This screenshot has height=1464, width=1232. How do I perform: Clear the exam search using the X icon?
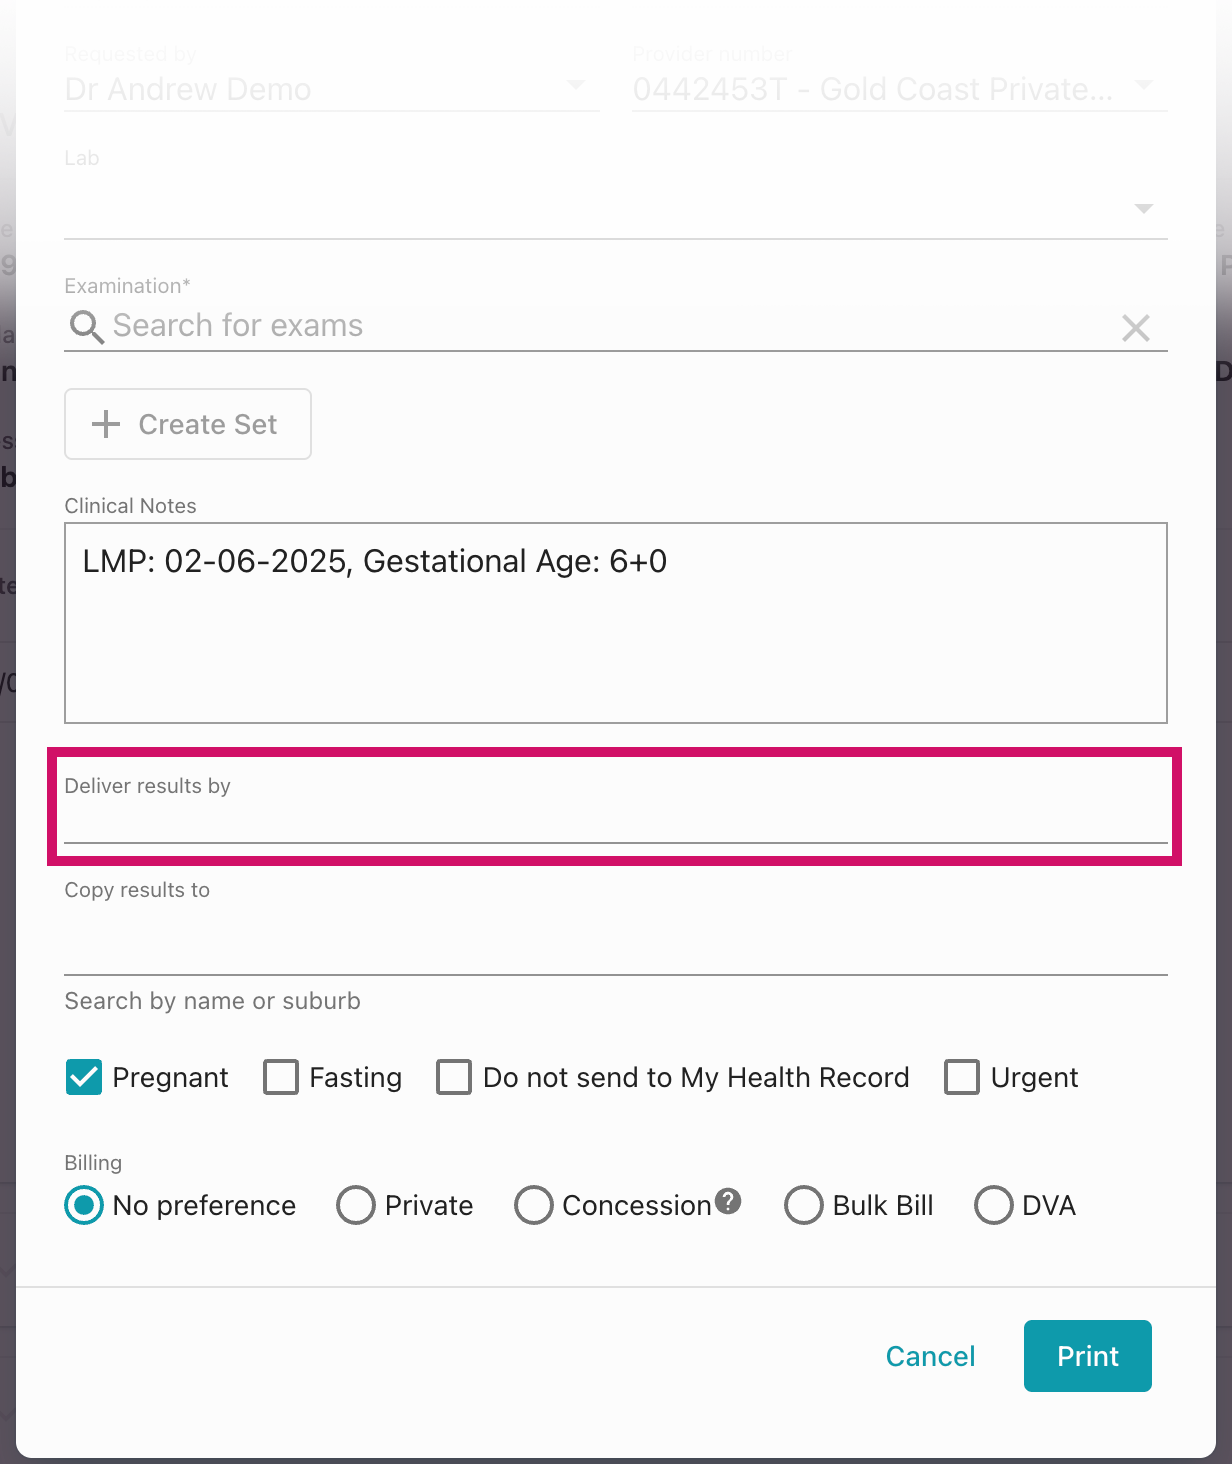pos(1136,328)
